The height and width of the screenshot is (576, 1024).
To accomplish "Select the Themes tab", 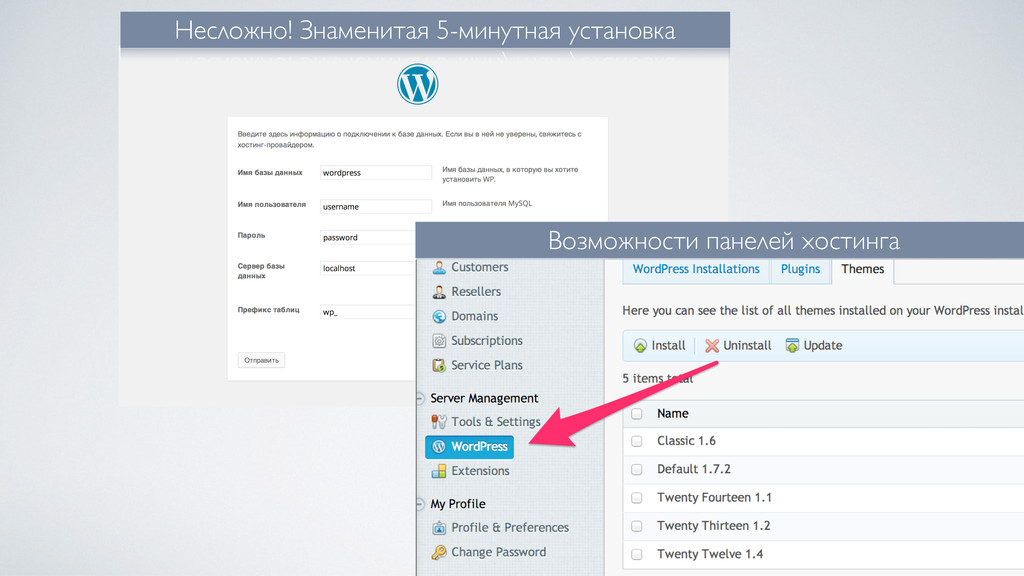I will 862,270.
